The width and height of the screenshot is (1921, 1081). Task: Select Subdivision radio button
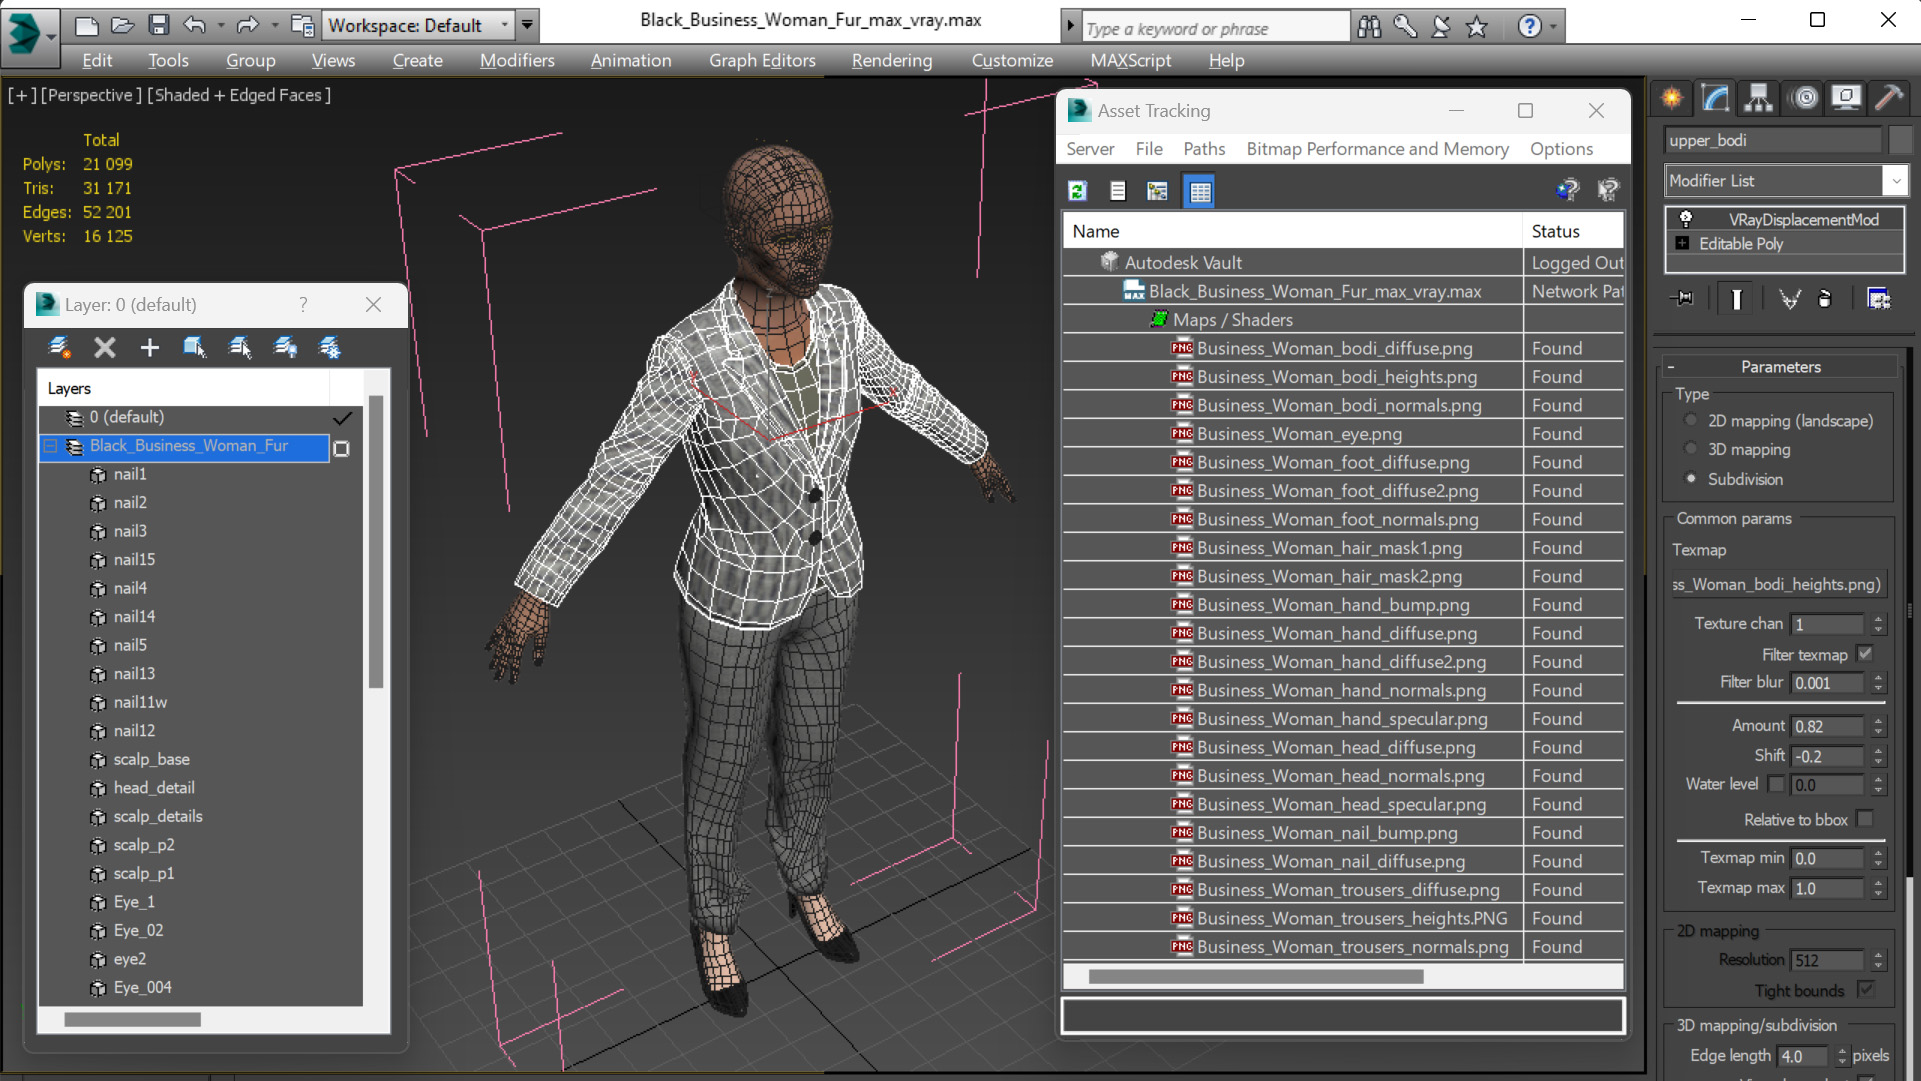(x=1691, y=479)
